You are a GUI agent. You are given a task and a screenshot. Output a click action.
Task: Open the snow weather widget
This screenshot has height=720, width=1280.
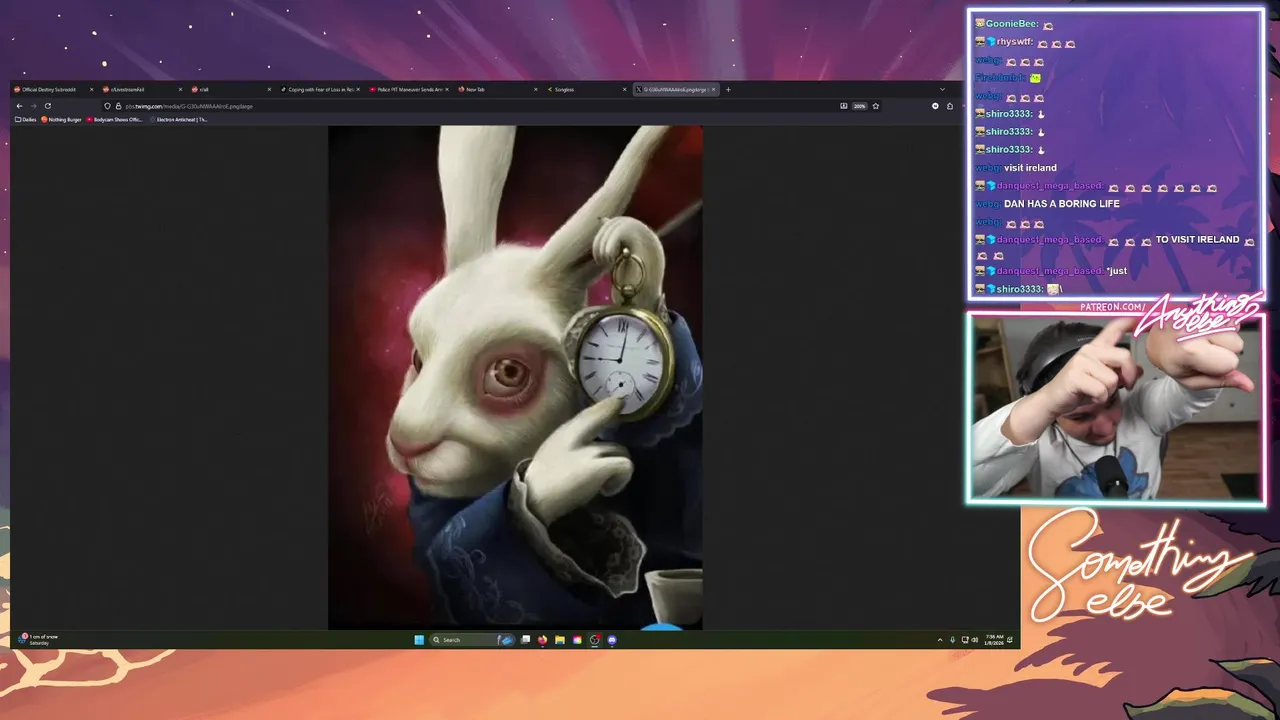[x=40, y=639]
